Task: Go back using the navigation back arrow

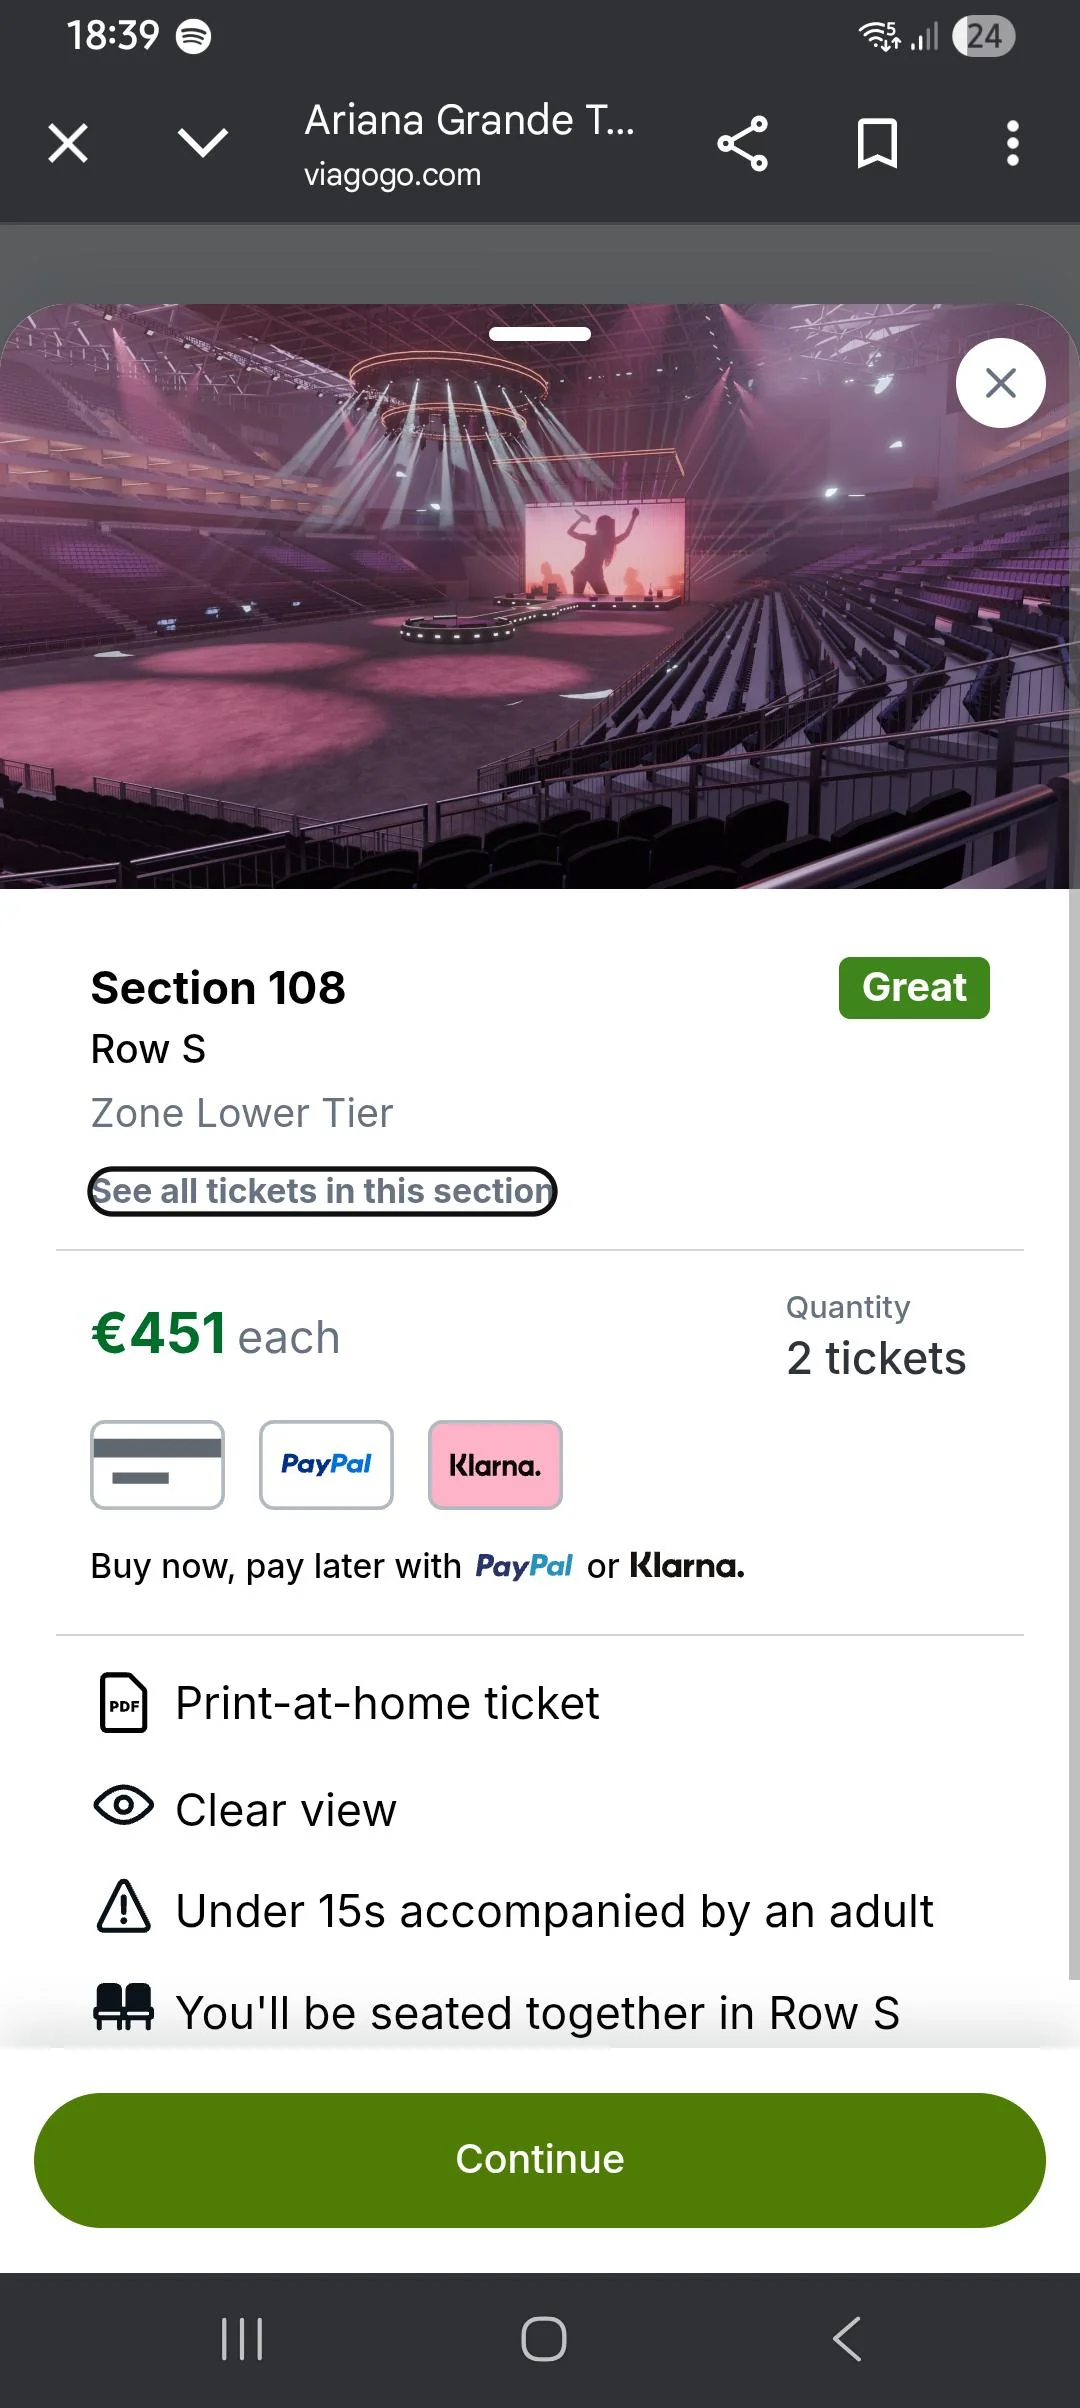Action: pos(845,2337)
